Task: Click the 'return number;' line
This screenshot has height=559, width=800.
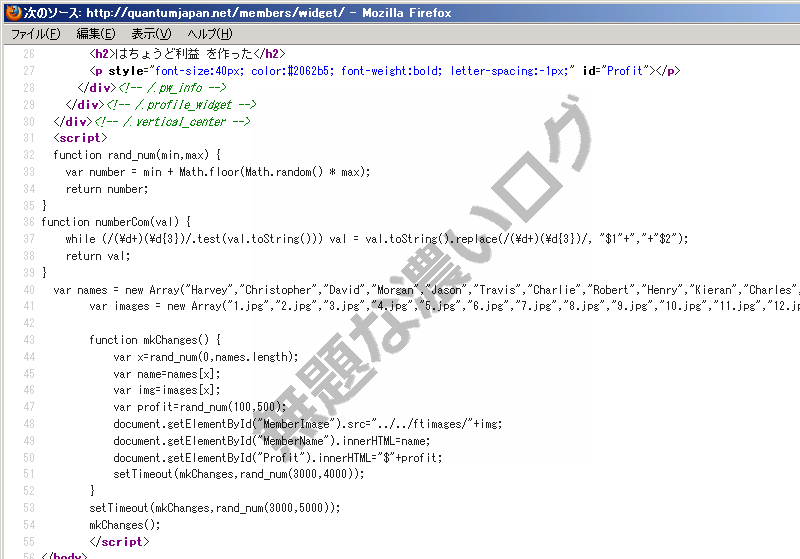Action: tap(107, 189)
